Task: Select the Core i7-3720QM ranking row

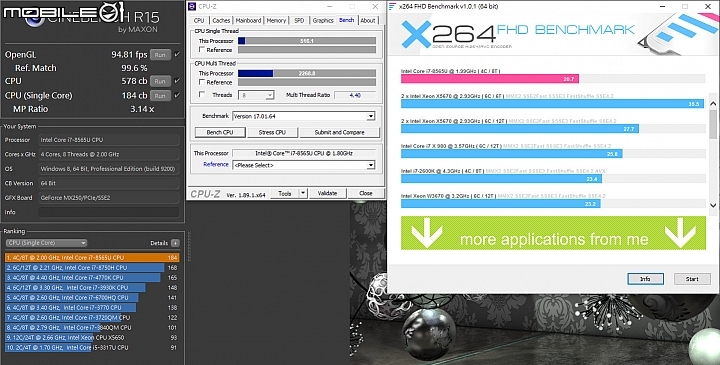Action: point(92,318)
